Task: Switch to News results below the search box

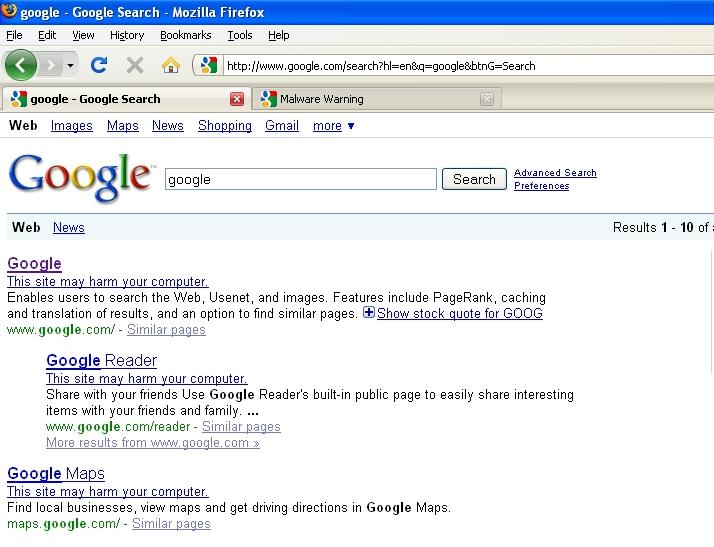Action: point(69,227)
